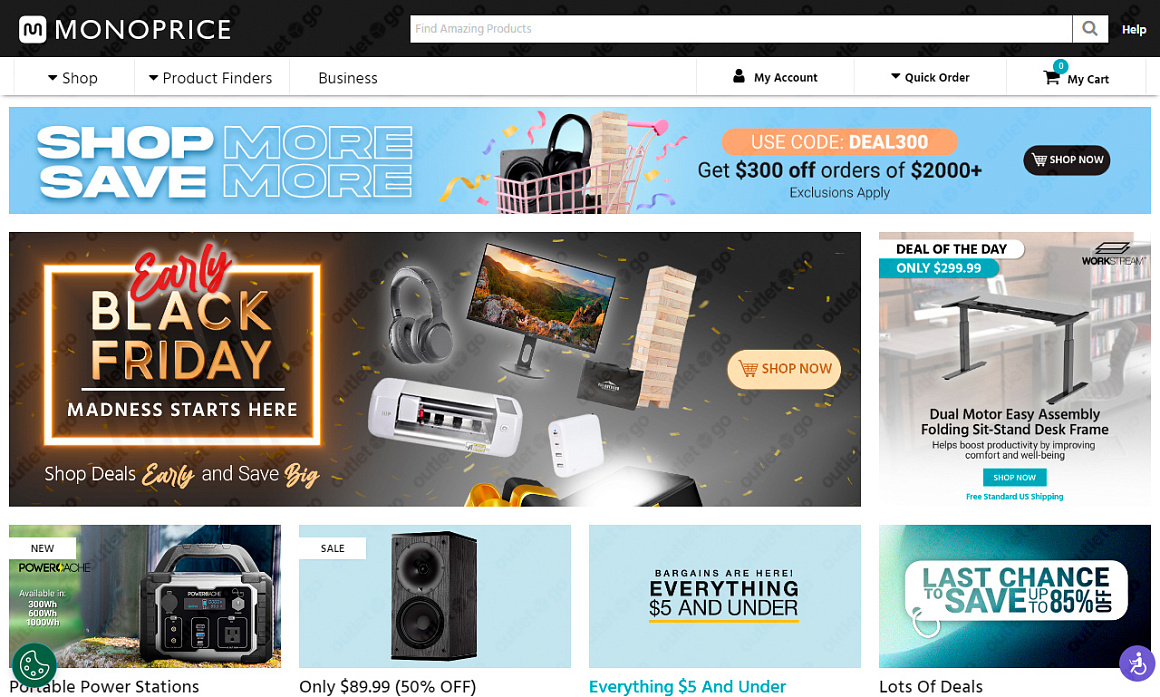Viewport: 1160px width, 697px height.
Task: Open the Portable Power Stations thumbnail
Action: pyautogui.click(x=145, y=596)
